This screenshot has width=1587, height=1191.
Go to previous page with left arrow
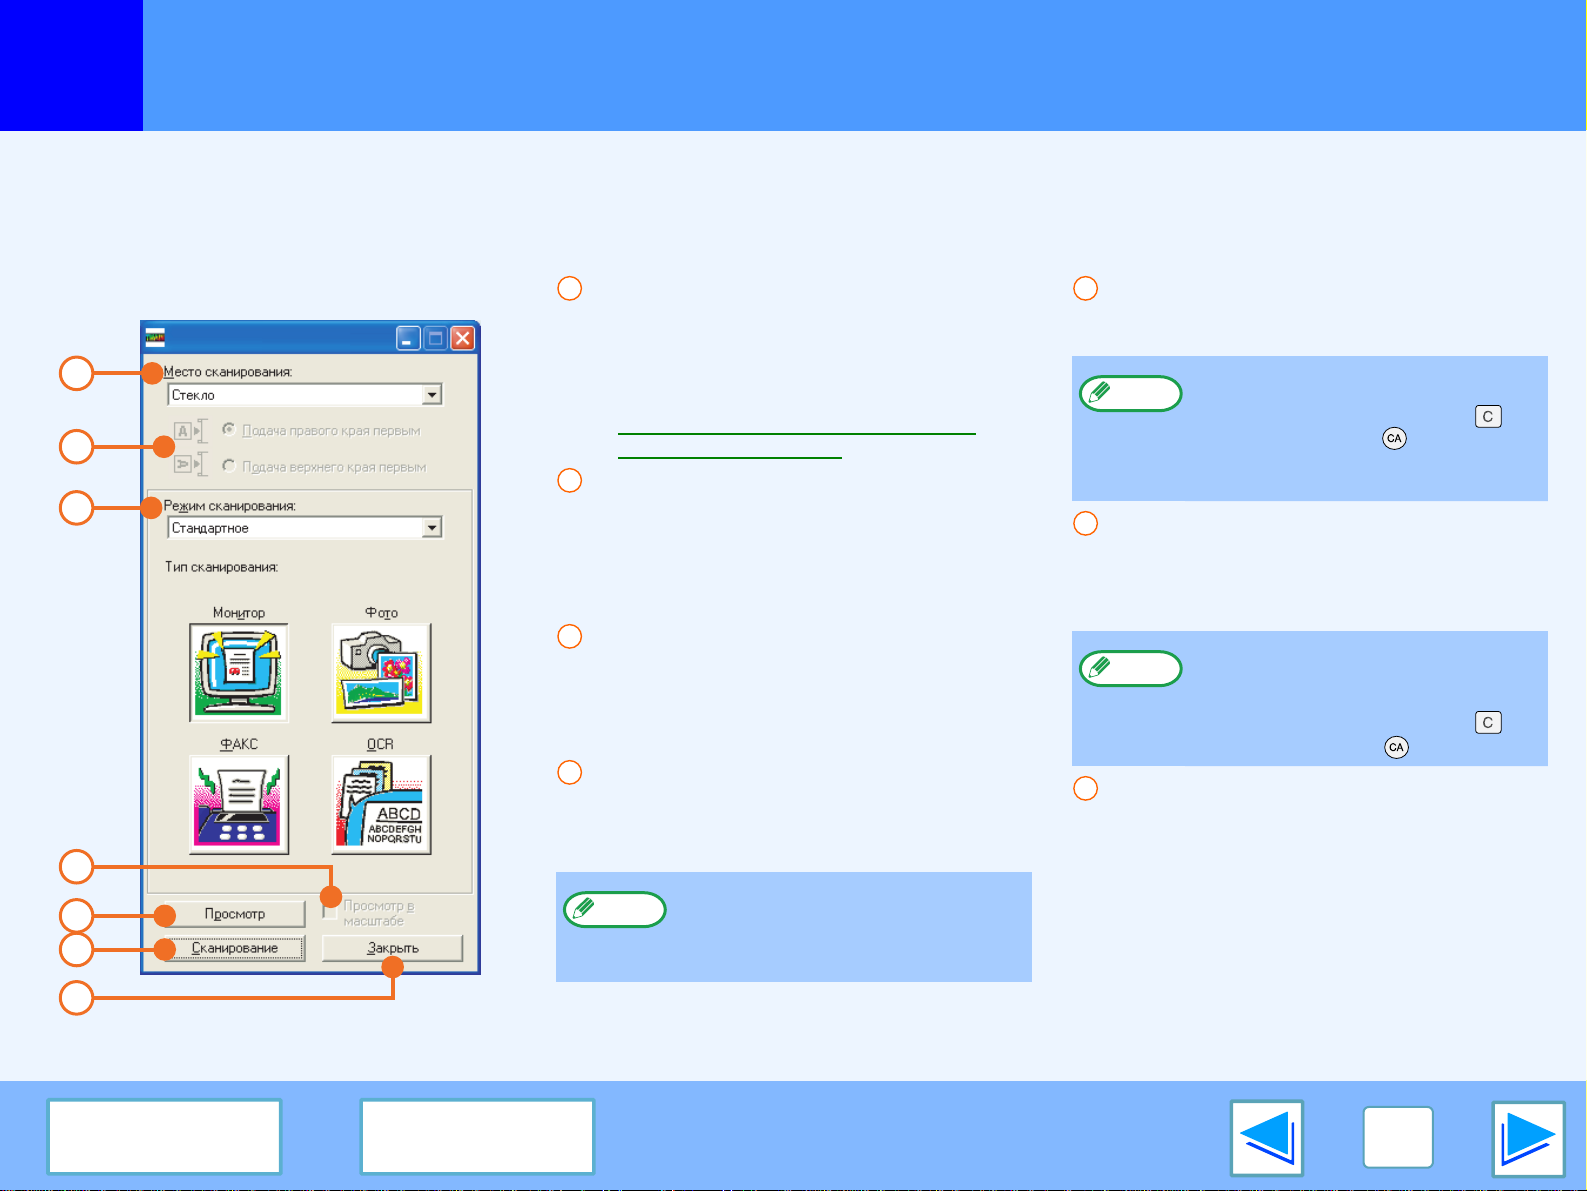(x=1267, y=1138)
